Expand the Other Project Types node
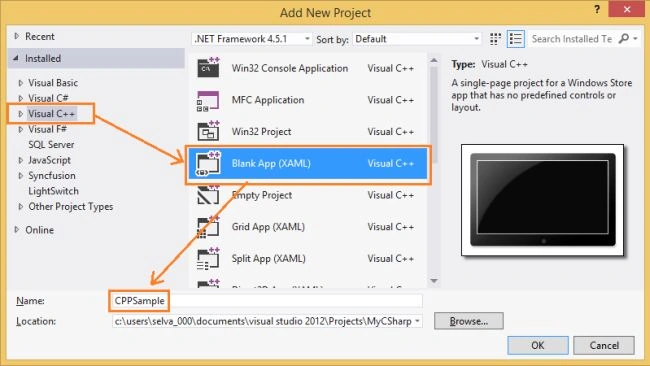The image size is (650, 366). pyautogui.click(x=21, y=206)
